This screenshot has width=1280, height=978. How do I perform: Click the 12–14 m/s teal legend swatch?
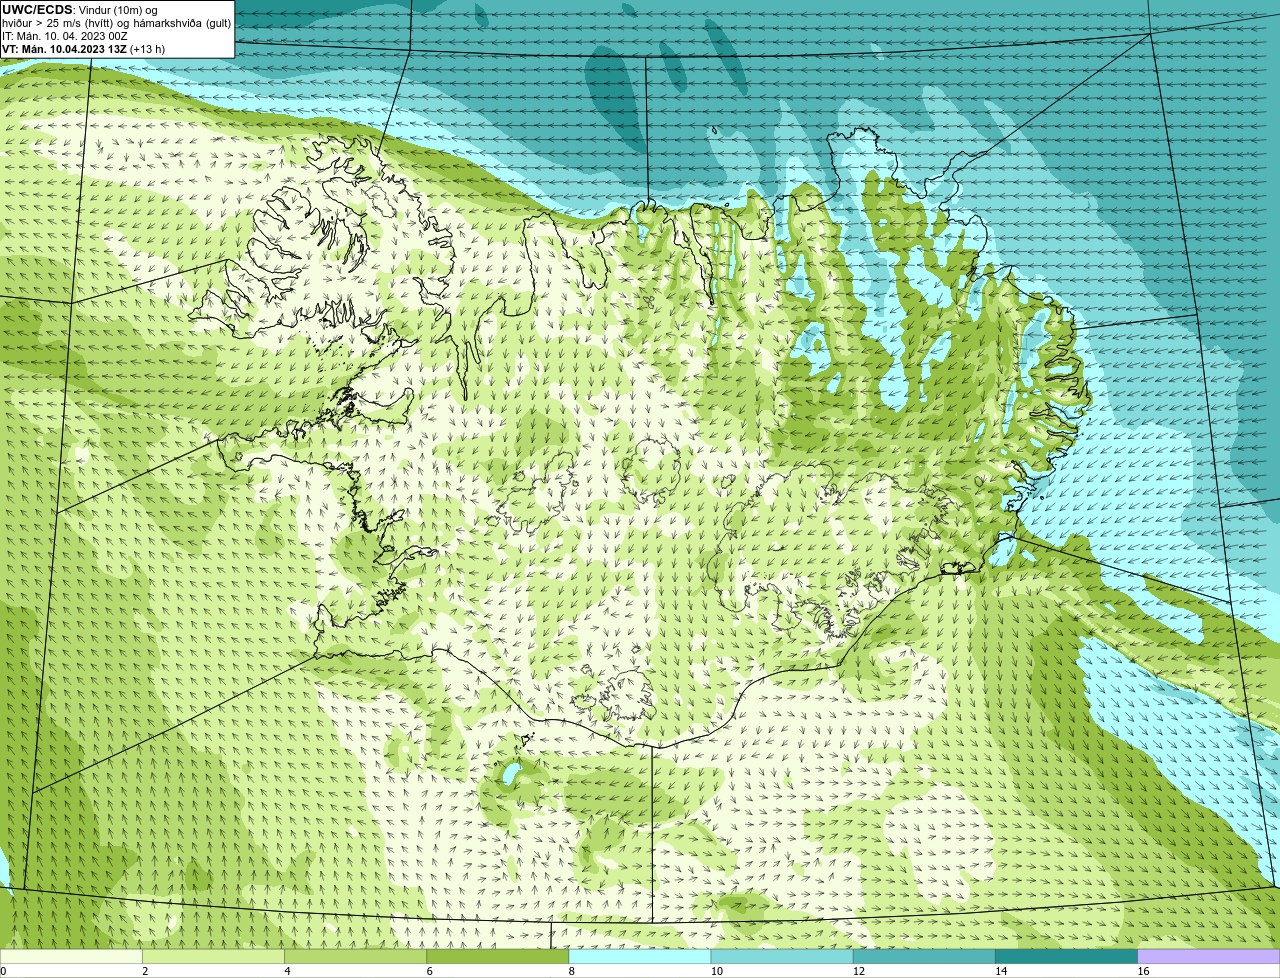tap(924, 957)
